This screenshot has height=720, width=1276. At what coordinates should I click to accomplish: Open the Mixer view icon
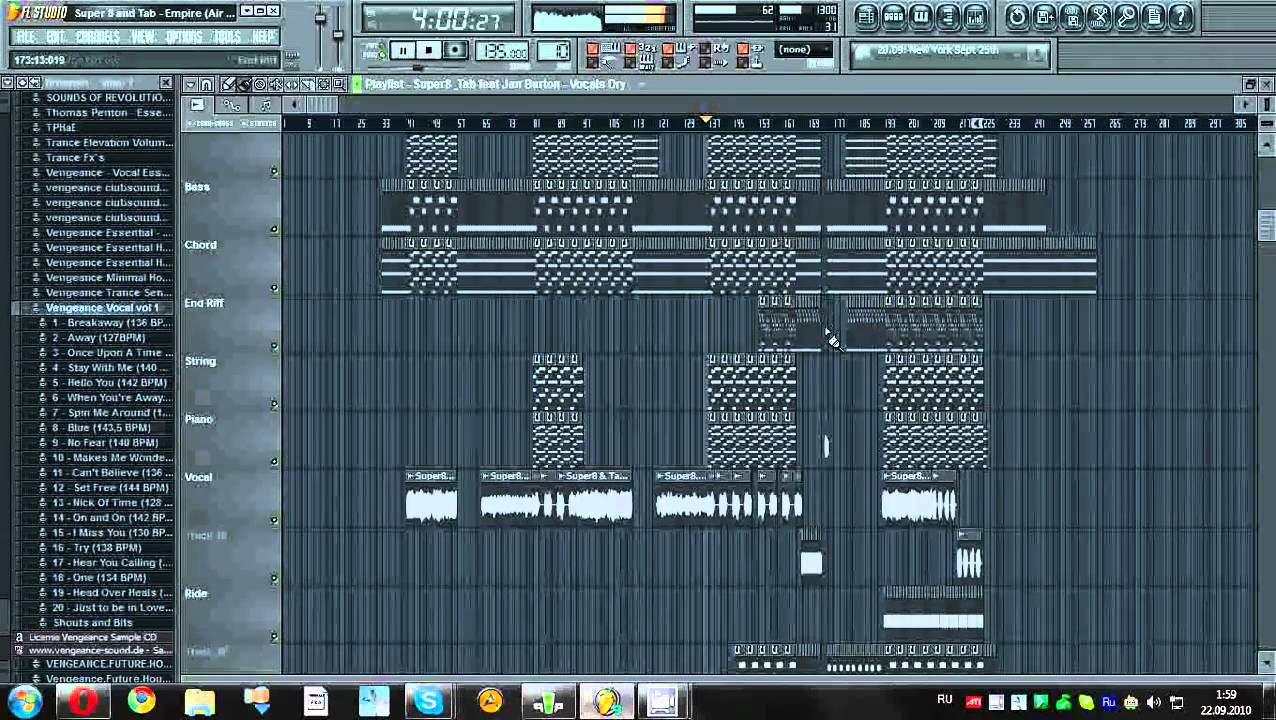975,17
